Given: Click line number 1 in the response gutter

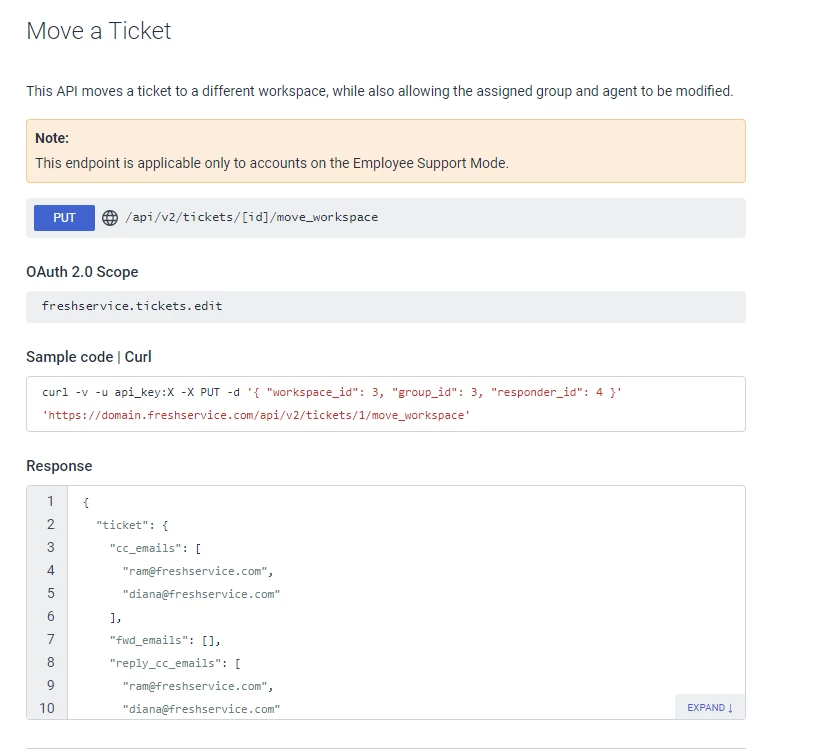Looking at the screenshot, I should pos(51,501).
